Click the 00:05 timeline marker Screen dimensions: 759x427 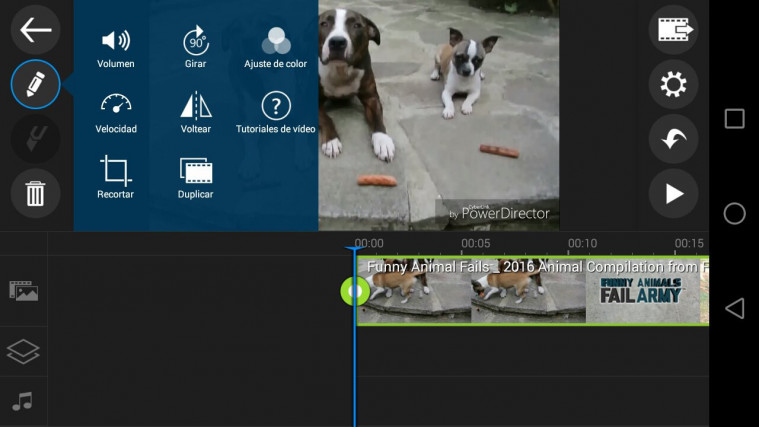point(475,243)
